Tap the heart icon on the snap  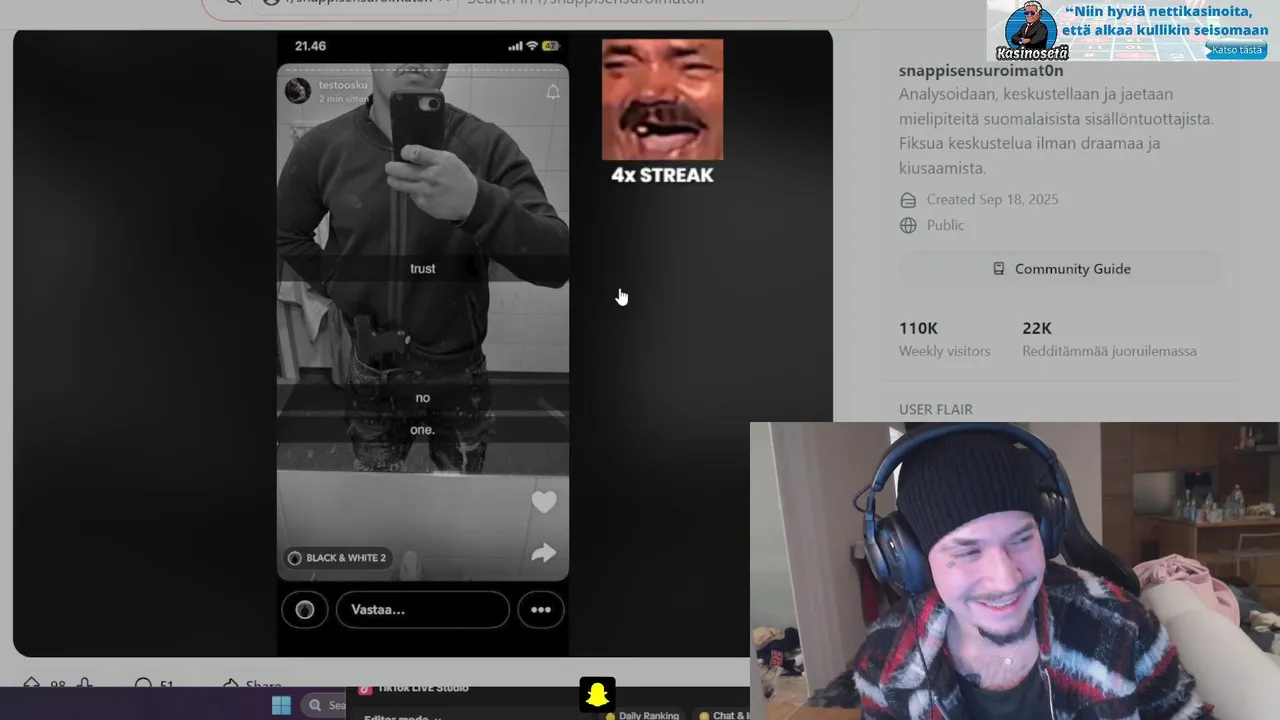point(543,502)
